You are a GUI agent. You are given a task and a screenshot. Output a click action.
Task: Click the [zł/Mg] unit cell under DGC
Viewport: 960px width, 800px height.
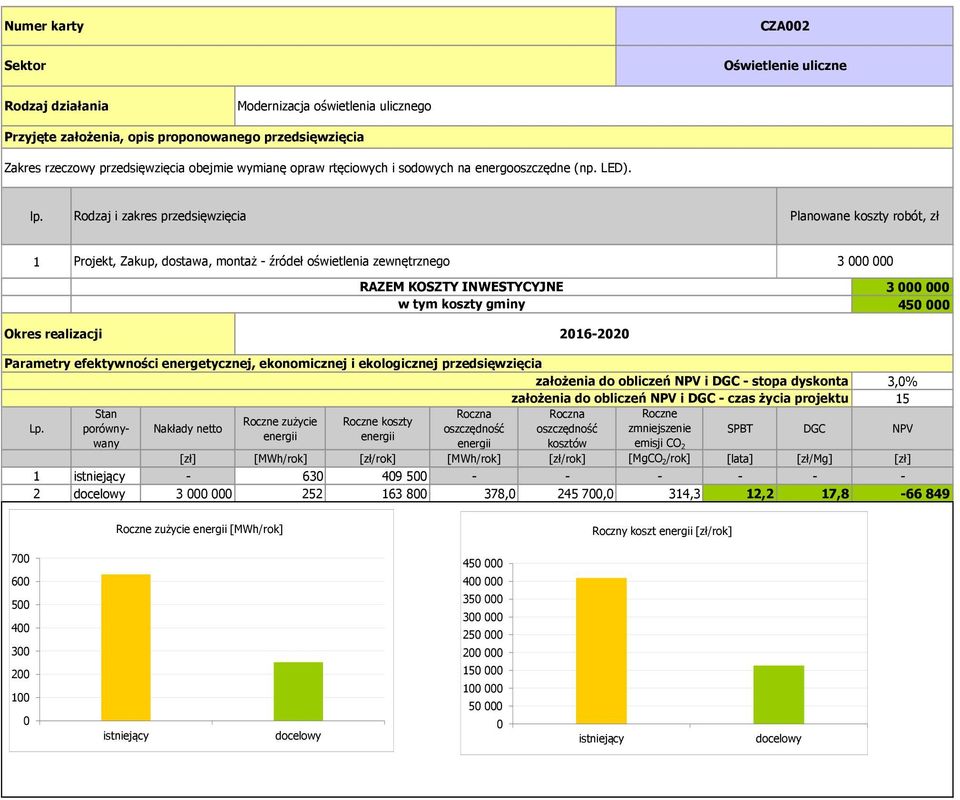(x=814, y=459)
